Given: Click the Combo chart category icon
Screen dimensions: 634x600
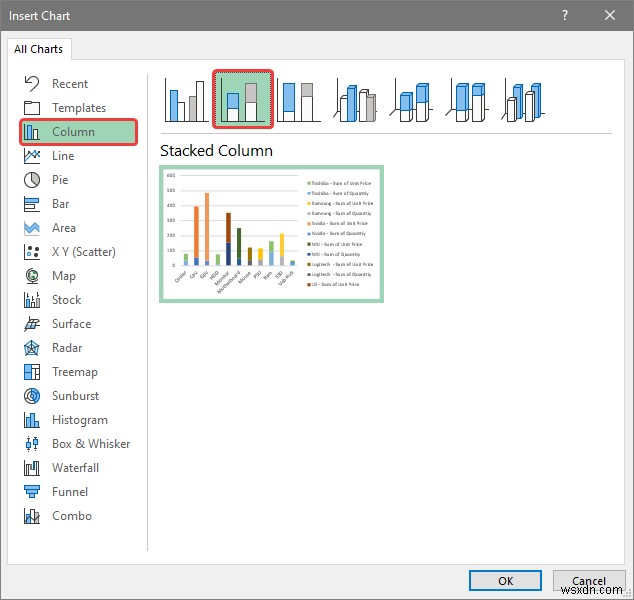Looking at the screenshot, I should pyautogui.click(x=32, y=516).
